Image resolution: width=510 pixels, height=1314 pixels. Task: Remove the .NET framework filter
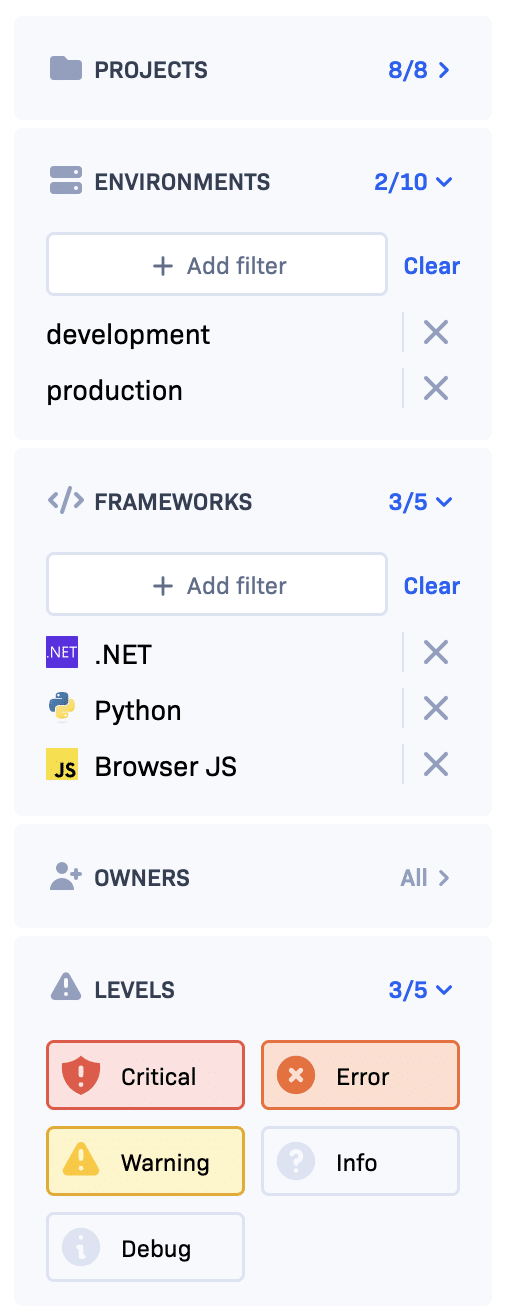tap(435, 653)
